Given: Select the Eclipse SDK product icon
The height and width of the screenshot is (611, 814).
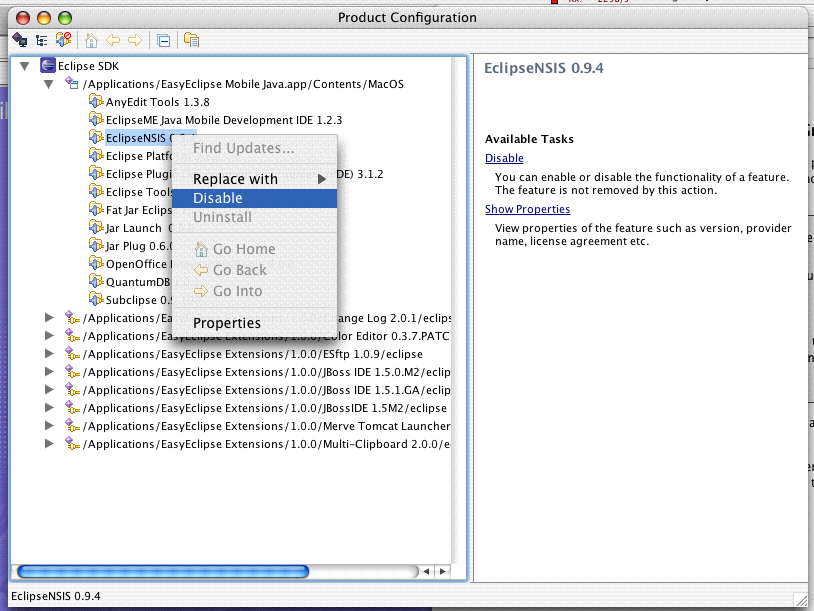Looking at the screenshot, I should tap(47, 65).
